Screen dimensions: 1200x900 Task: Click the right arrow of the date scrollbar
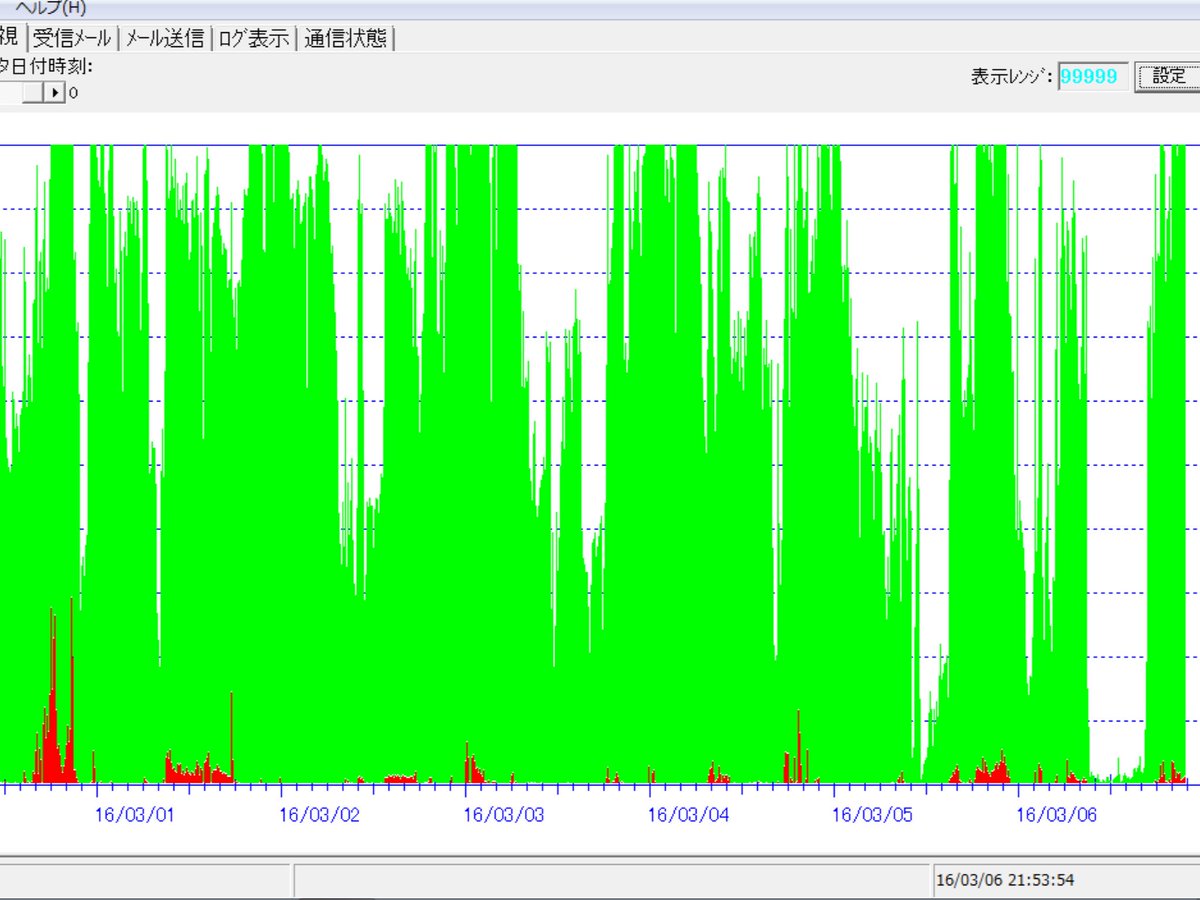[56, 92]
